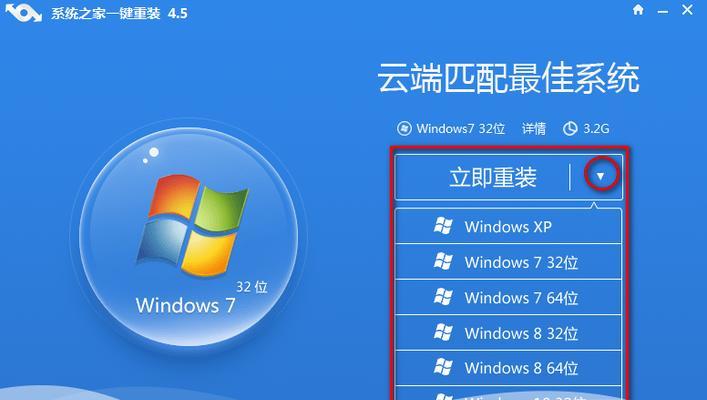Choose Windows 8 32位 option

tap(508, 333)
